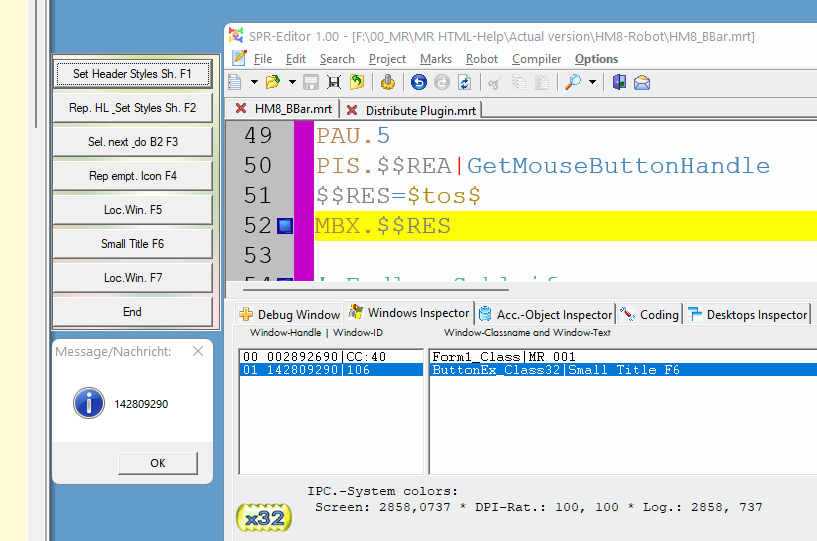Click the Open folder toolbar icon

click(272, 82)
